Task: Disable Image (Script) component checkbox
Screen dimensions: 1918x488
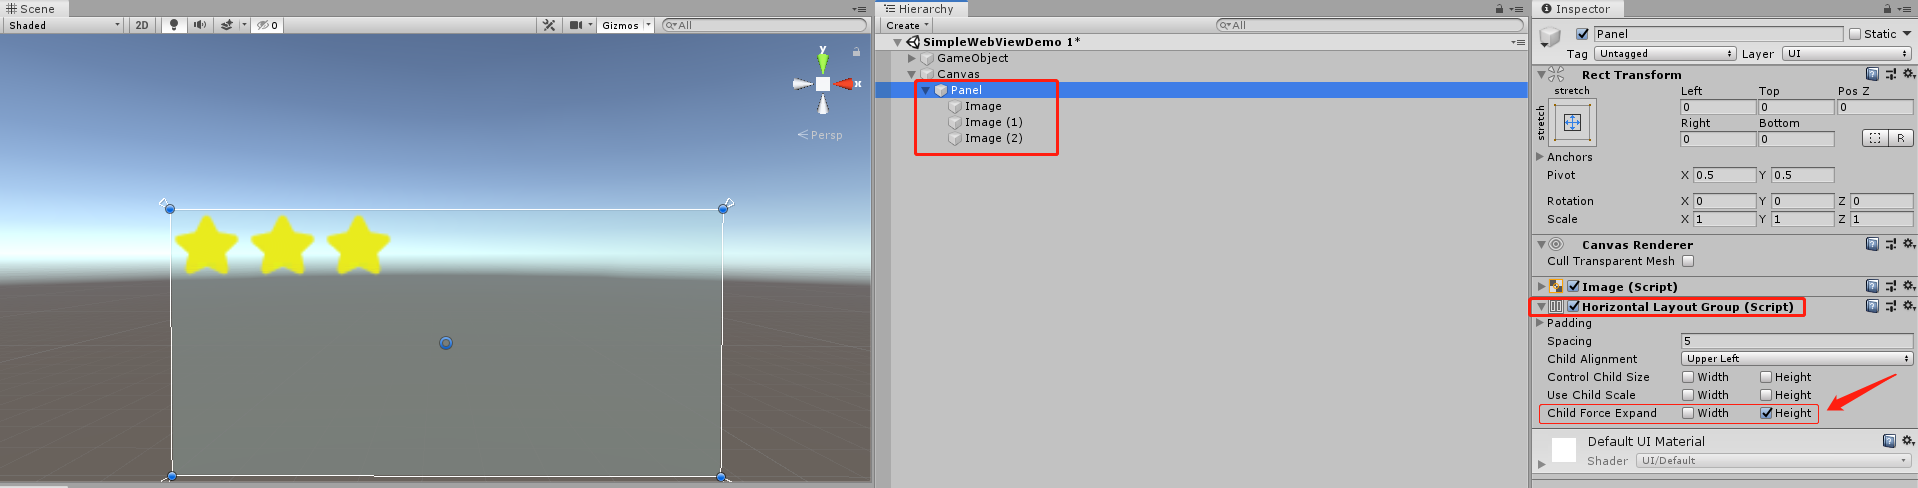Action: (x=1573, y=286)
